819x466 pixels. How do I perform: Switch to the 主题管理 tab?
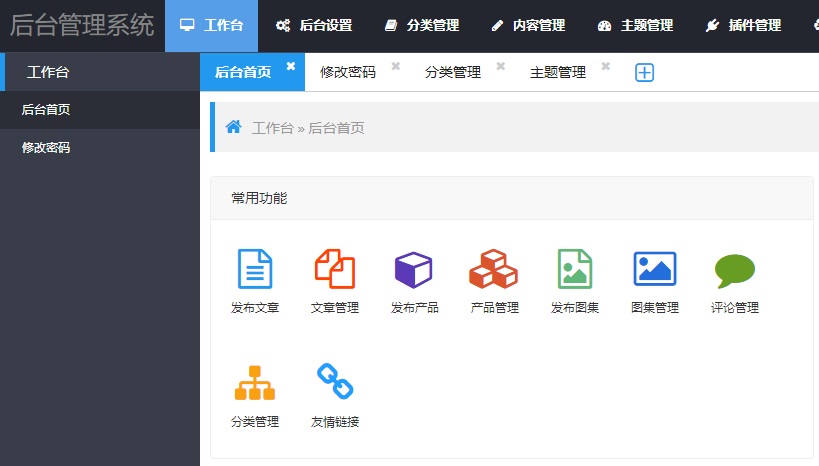558,72
